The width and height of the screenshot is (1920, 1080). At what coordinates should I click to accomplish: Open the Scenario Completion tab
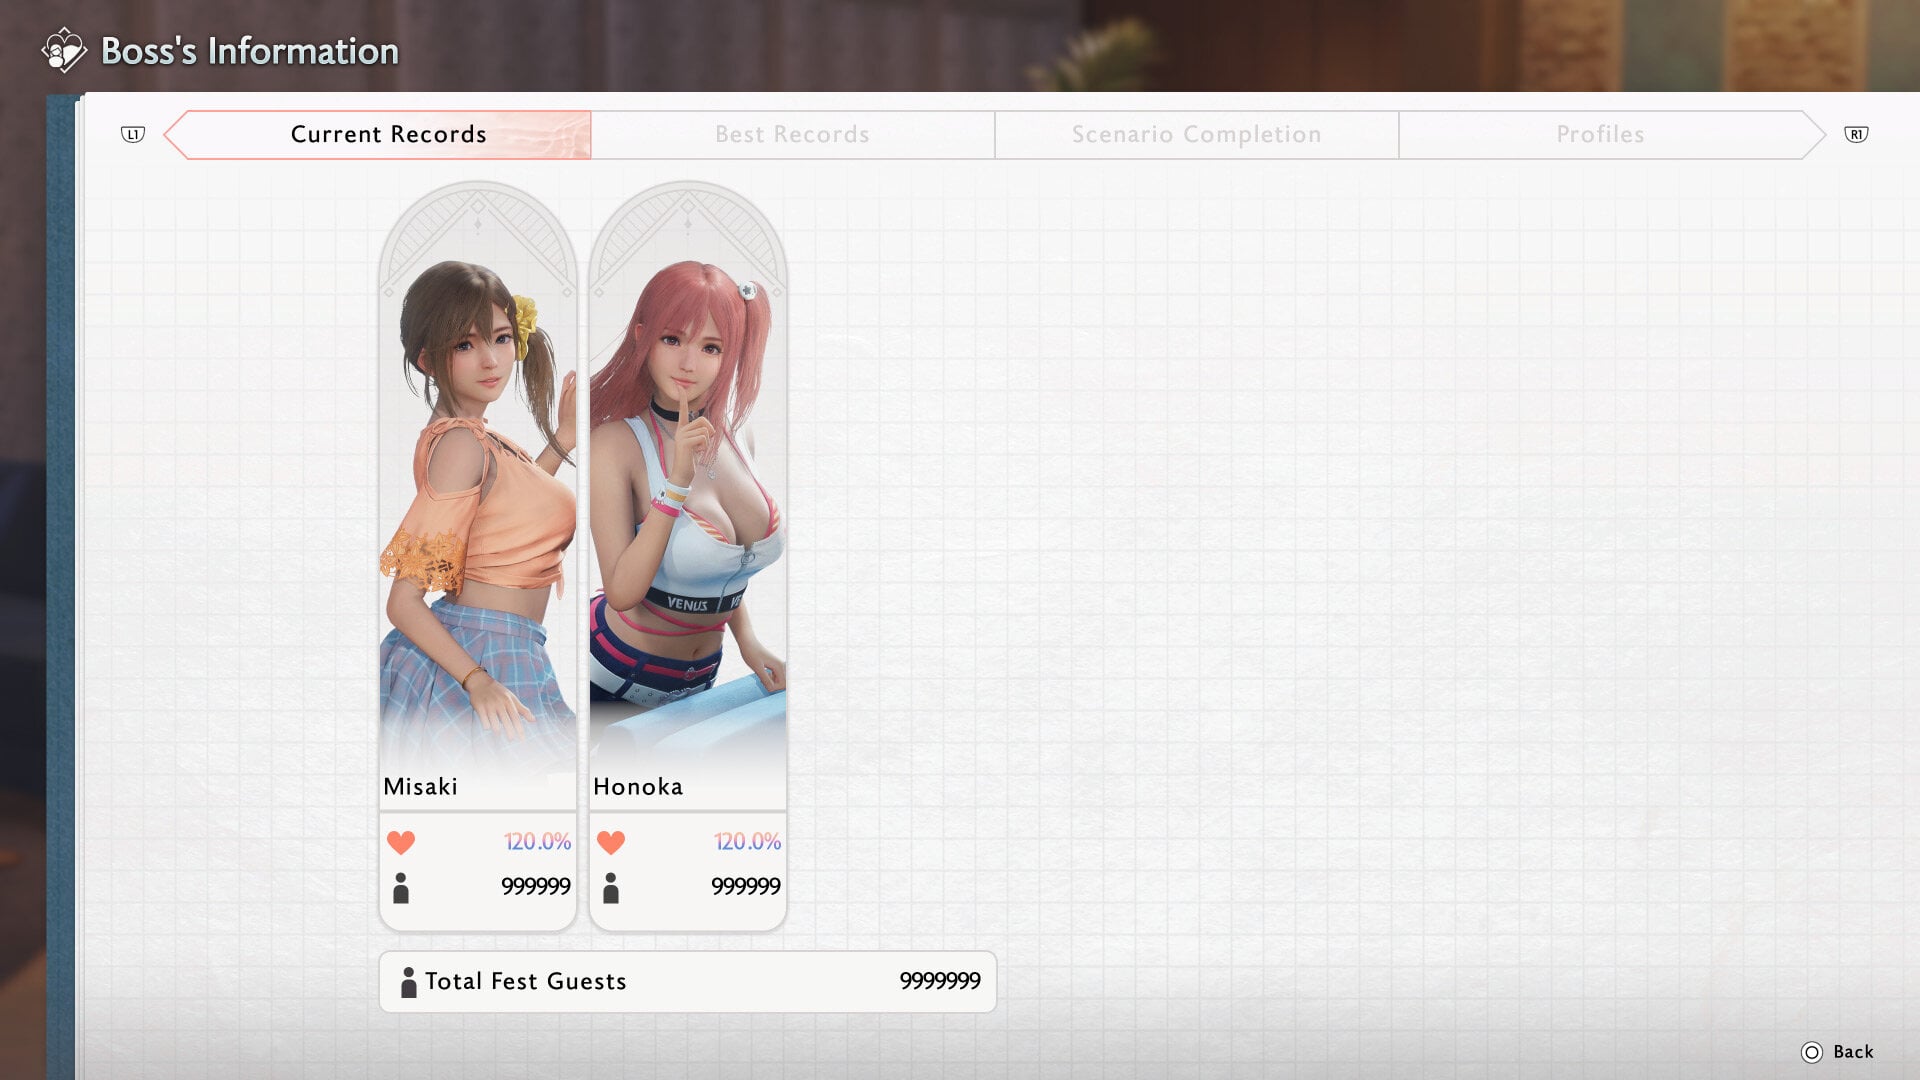[x=1196, y=135]
